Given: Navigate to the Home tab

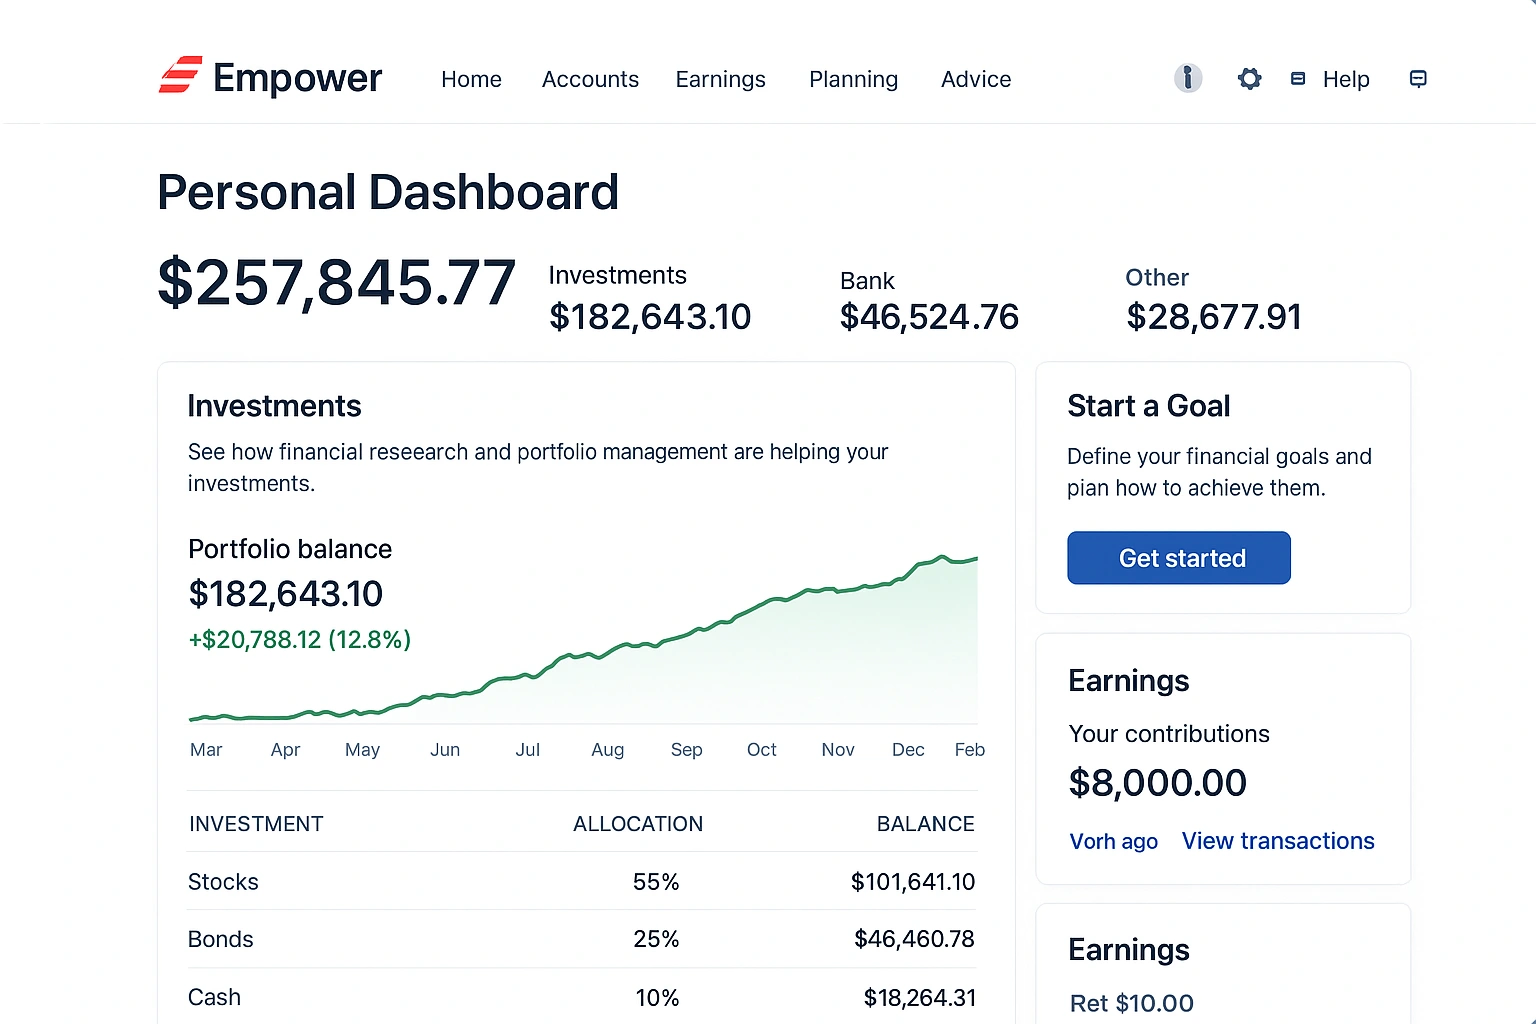Looking at the screenshot, I should coord(471,79).
